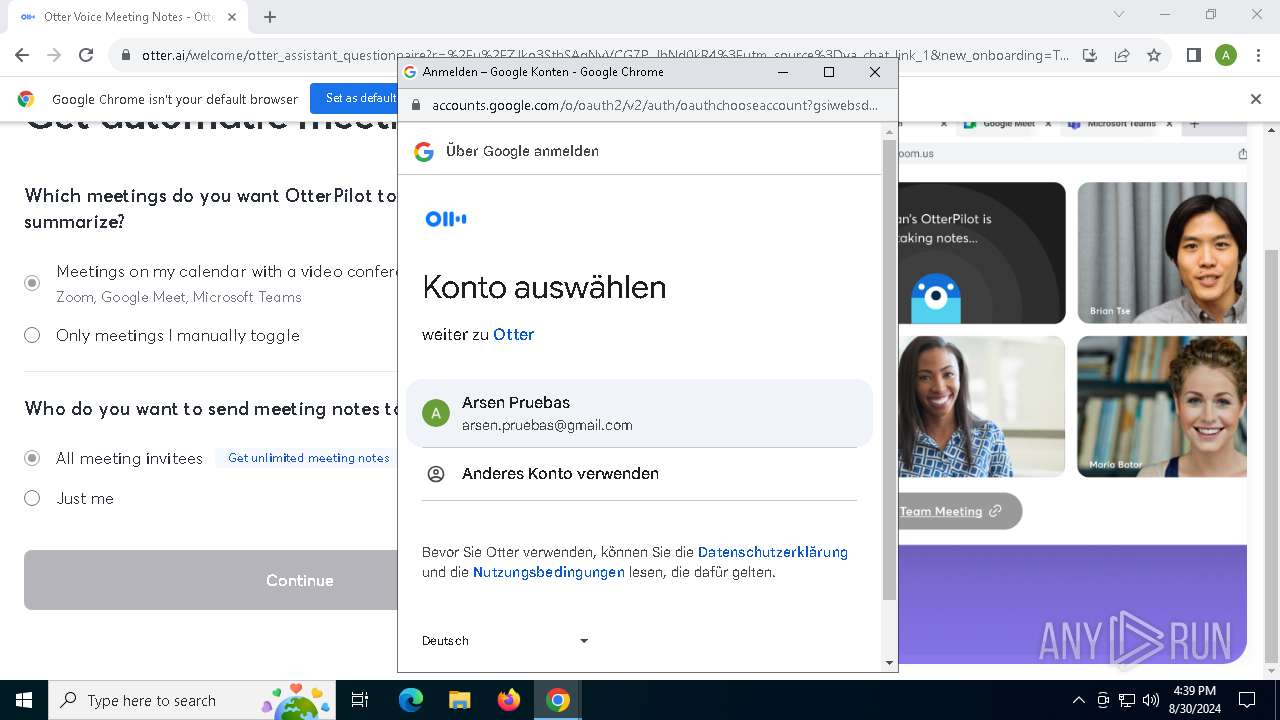Open the Deutsch language dropdown
This screenshot has height=720, width=1280.
coord(506,641)
